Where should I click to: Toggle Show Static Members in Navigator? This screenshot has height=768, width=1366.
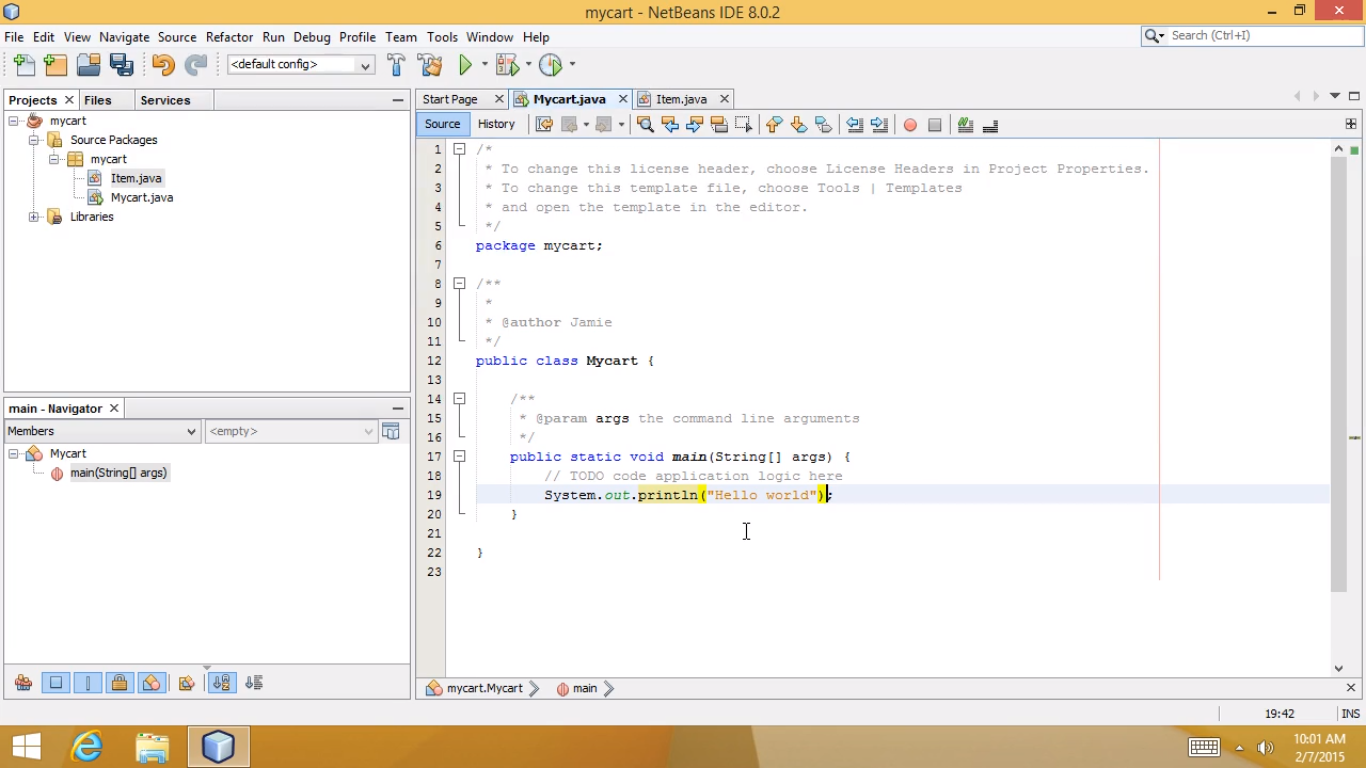(x=88, y=683)
